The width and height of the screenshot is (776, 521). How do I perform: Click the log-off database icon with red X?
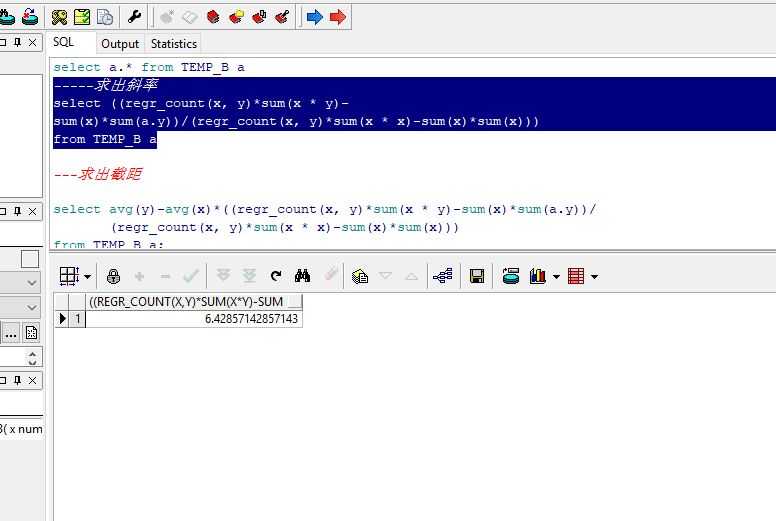(x=30, y=17)
